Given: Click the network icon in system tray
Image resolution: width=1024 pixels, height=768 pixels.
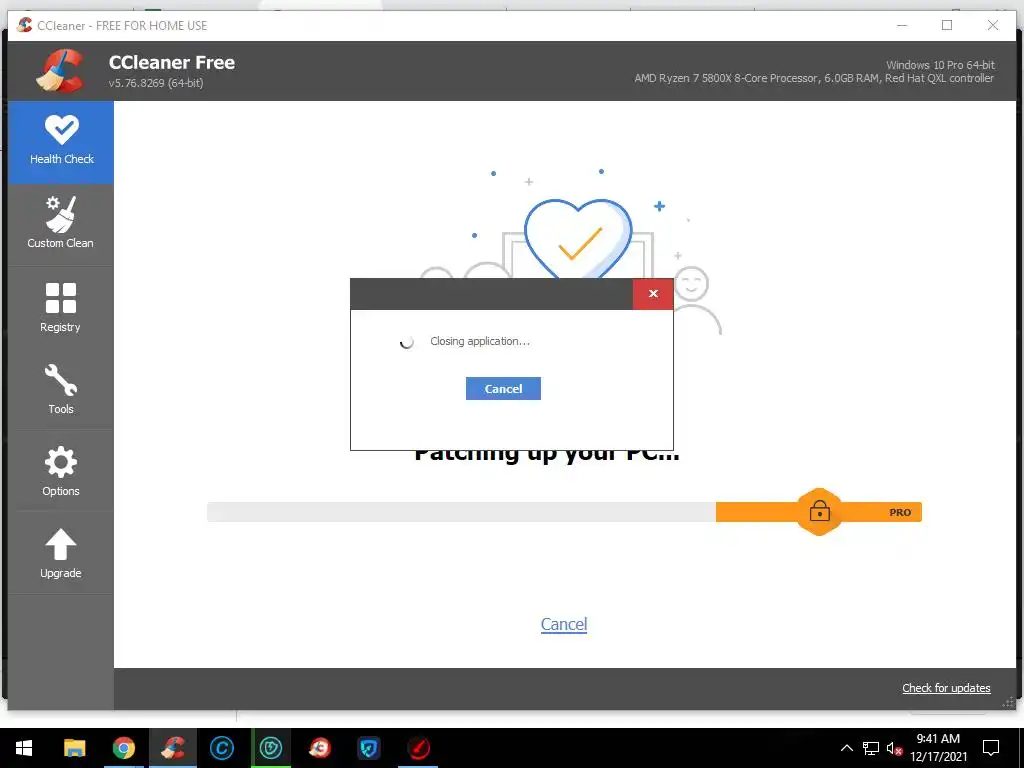Looking at the screenshot, I should coord(871,748).
